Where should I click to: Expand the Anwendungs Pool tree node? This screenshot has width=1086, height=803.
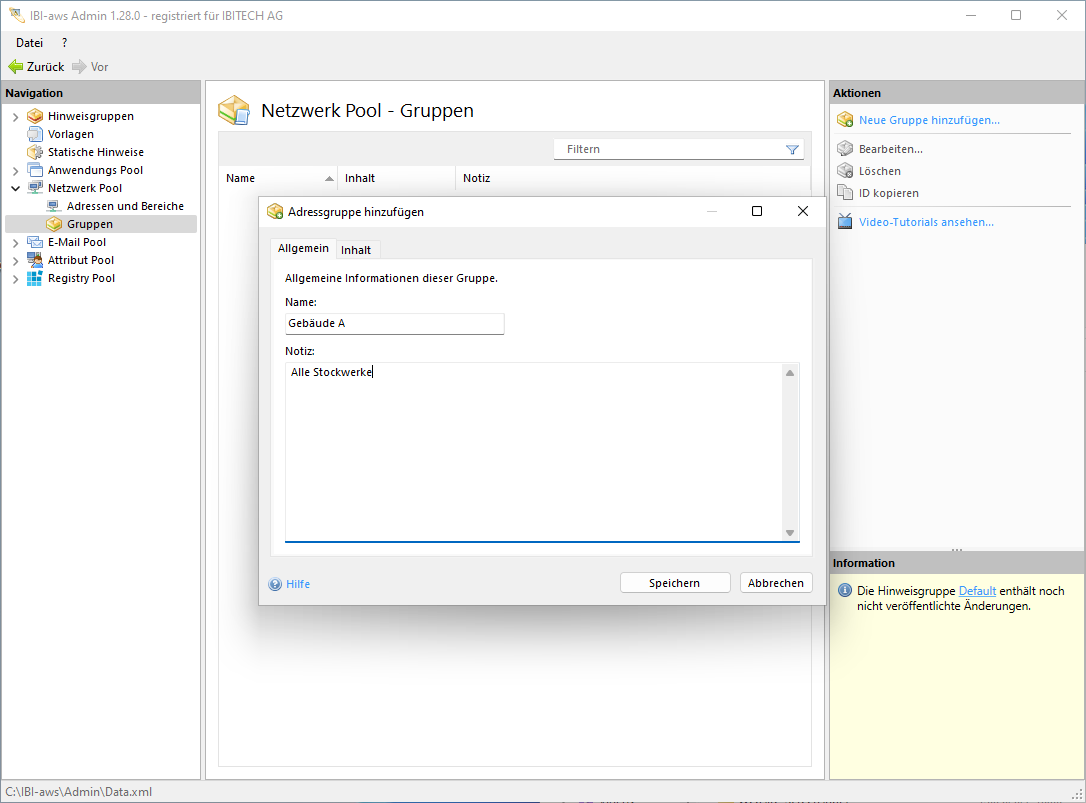tap(15, 171)
